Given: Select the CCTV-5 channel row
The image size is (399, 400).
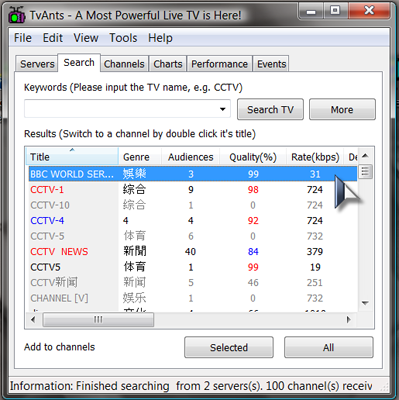Looking at the screenshot, I should pyautogui.click(x=193, y=236).
